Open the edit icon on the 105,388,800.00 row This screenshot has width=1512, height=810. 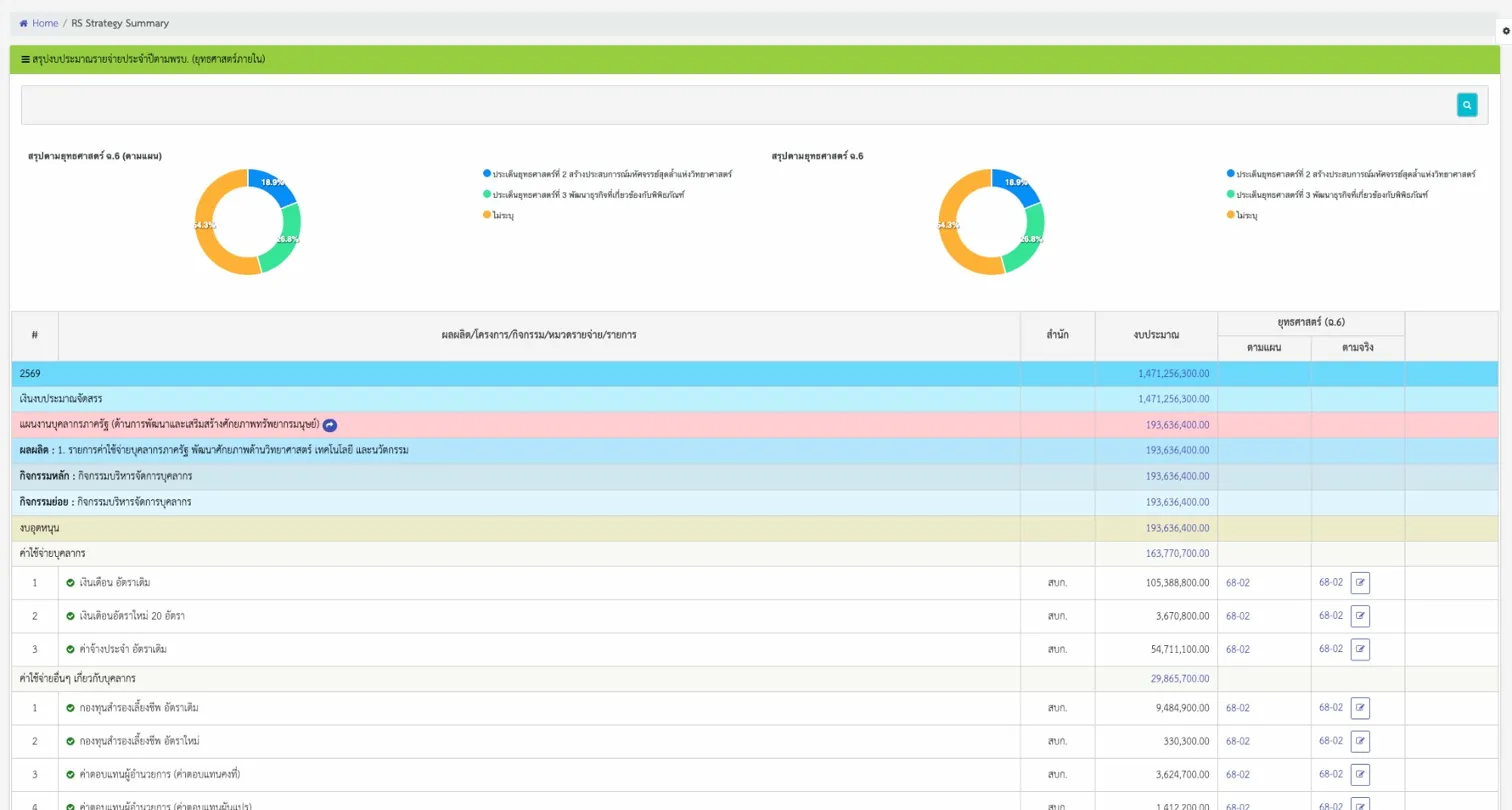tap(1360, 583)
